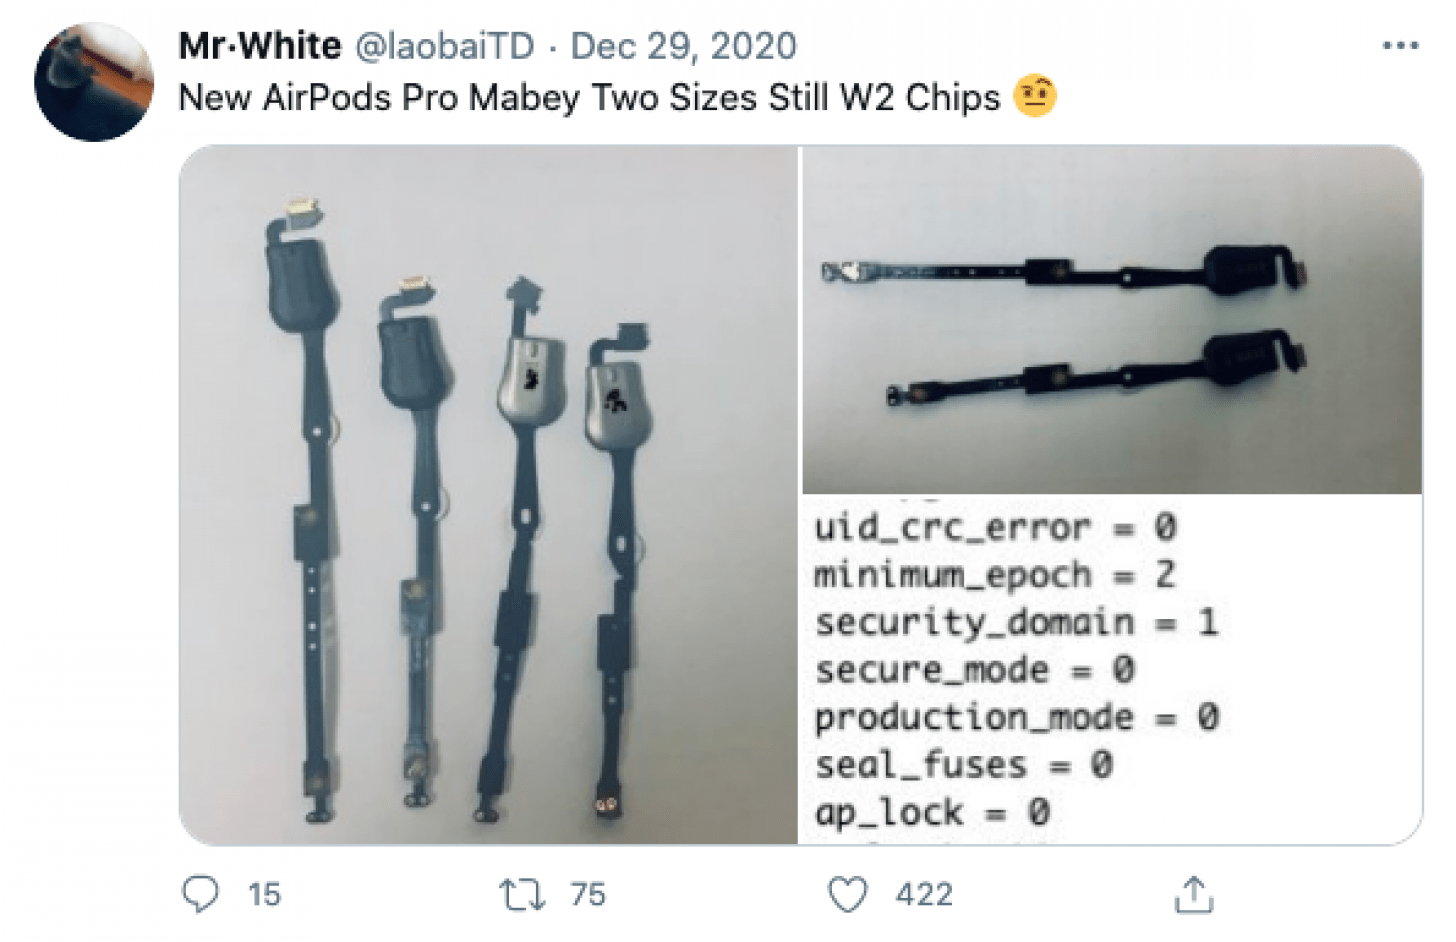Click the tweet text about AirPods Pro

click(x=589, y=98)
